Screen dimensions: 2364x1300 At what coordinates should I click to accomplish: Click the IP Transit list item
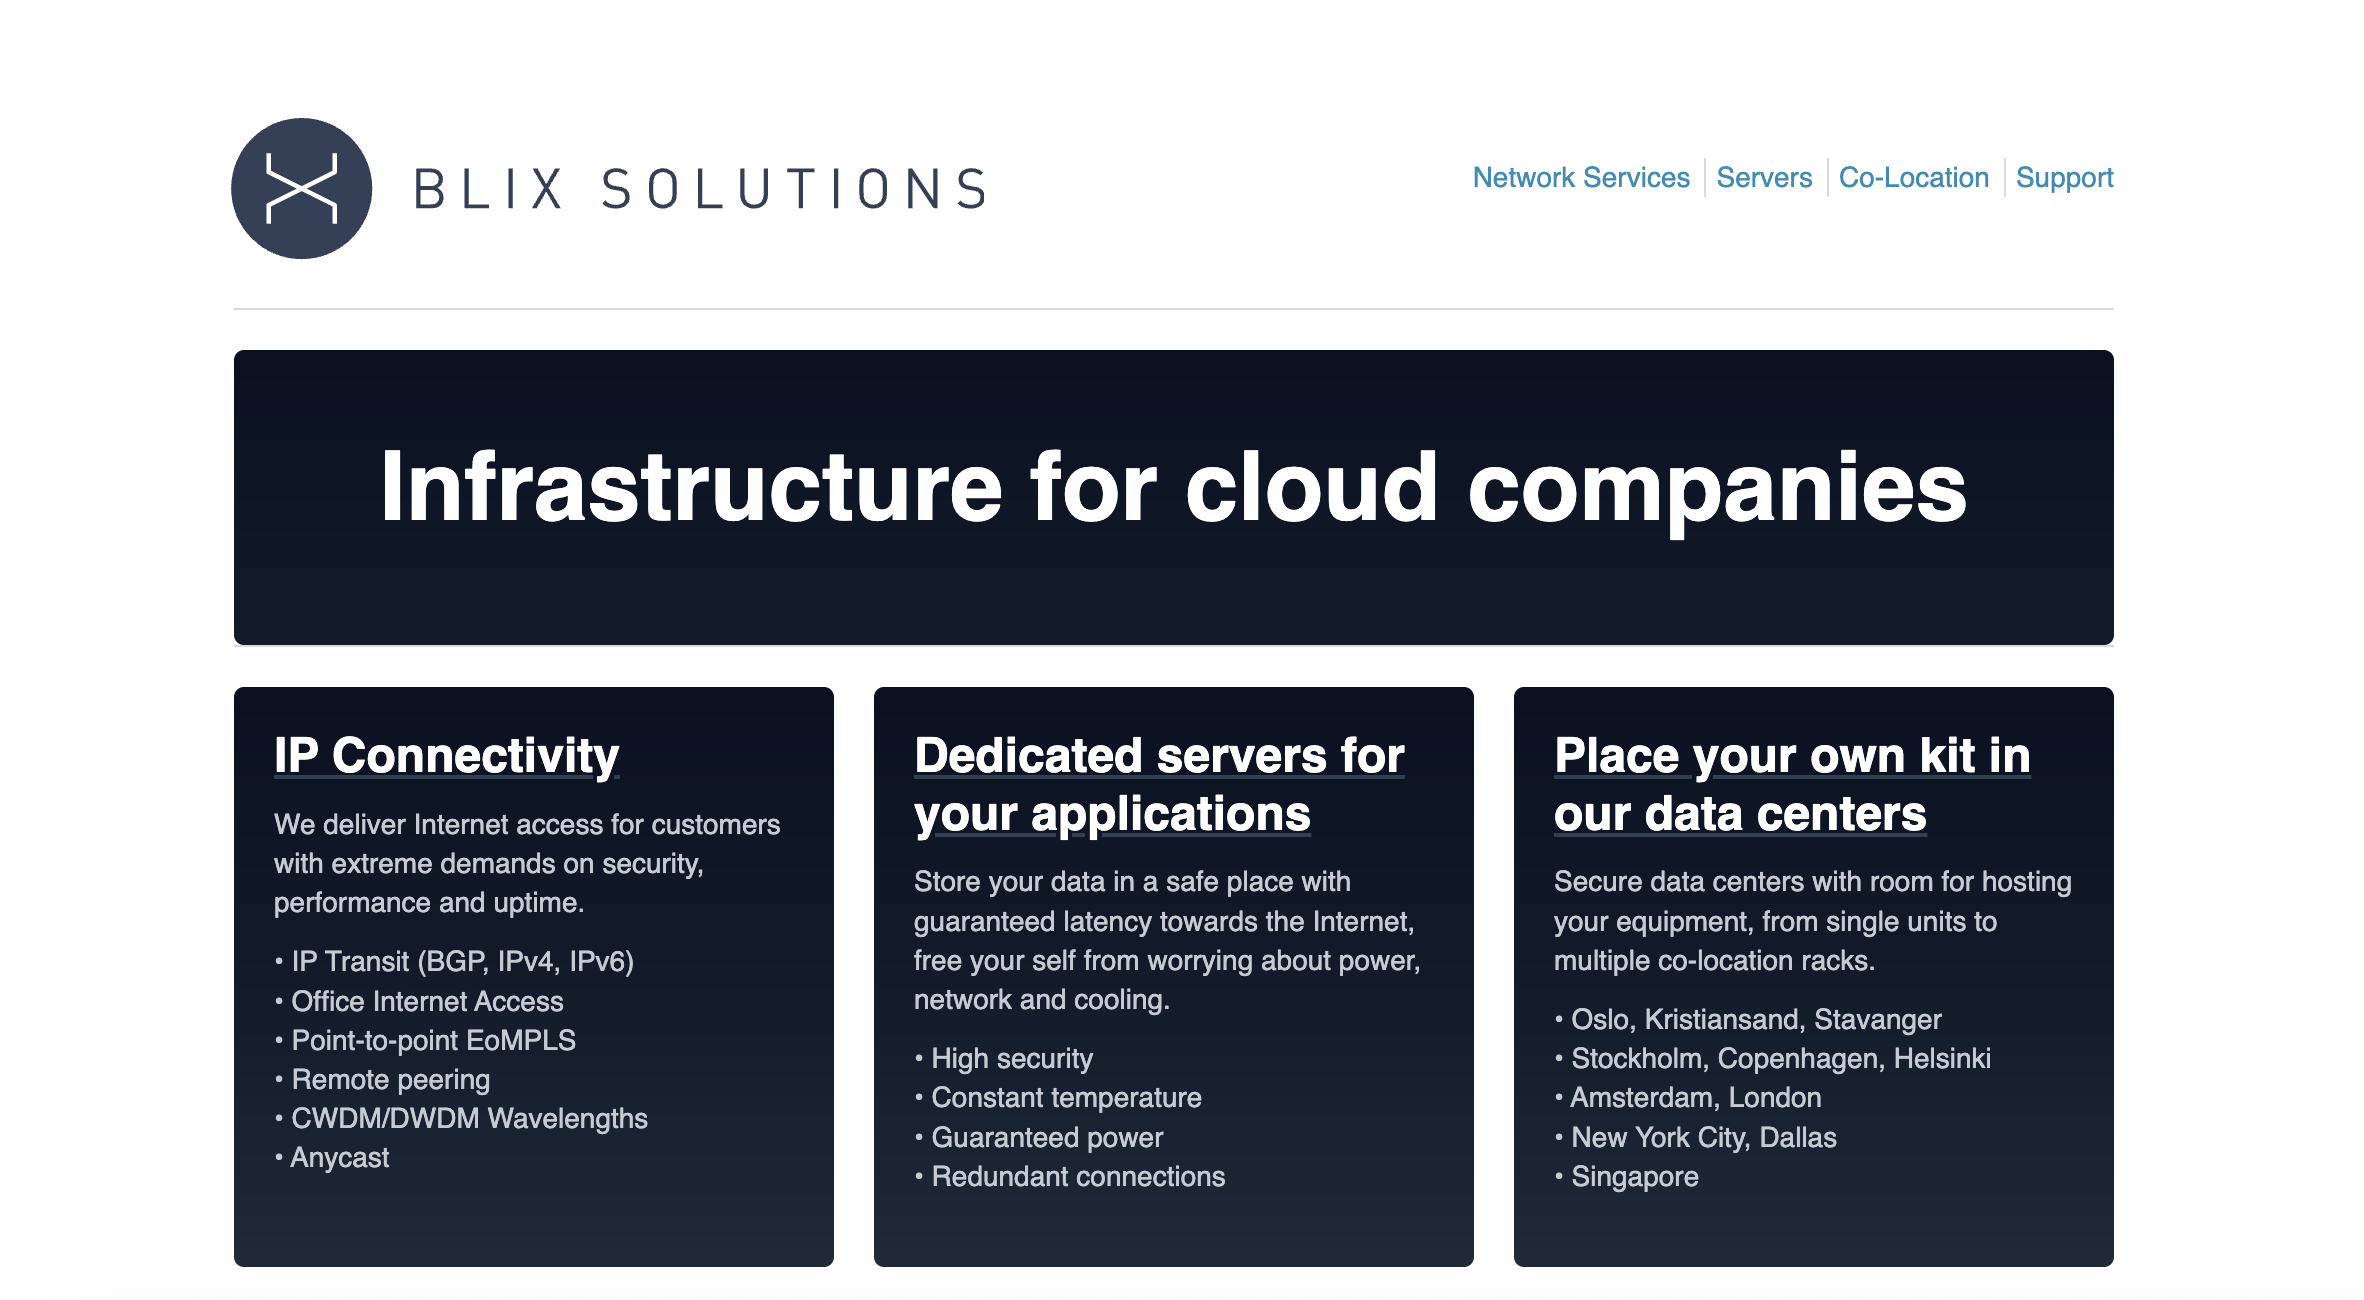tap(462, 961)
